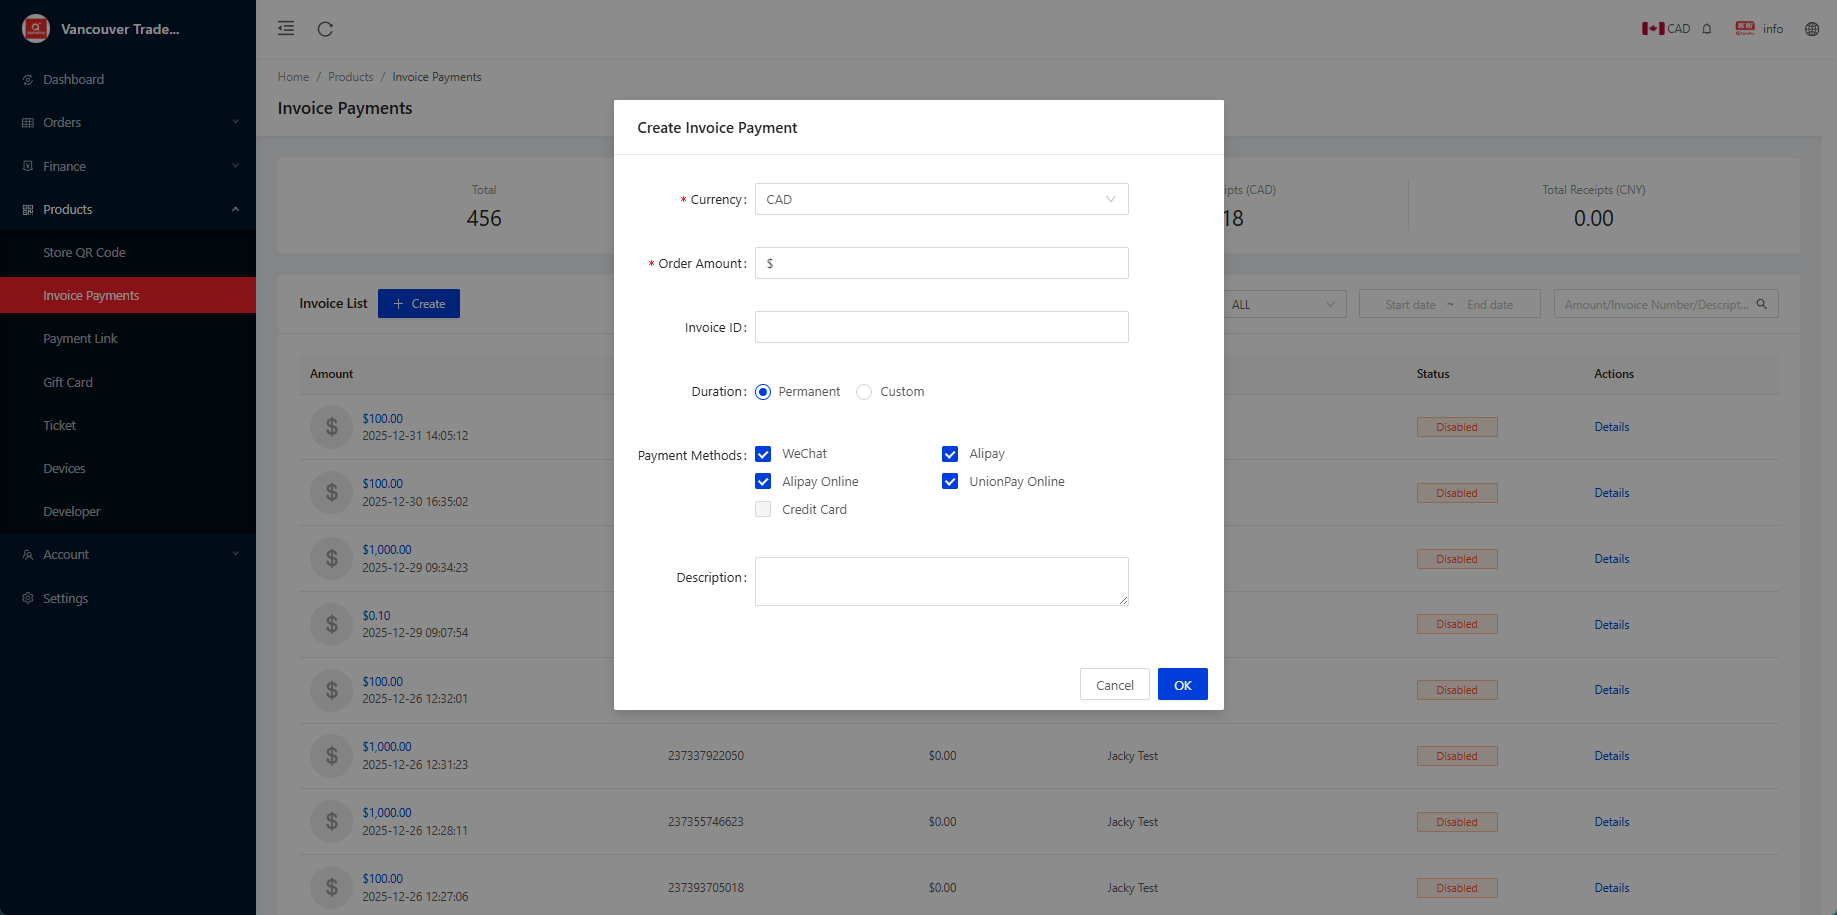
Task: Expand the Orders sidebar menu
Action: point(128,123)
